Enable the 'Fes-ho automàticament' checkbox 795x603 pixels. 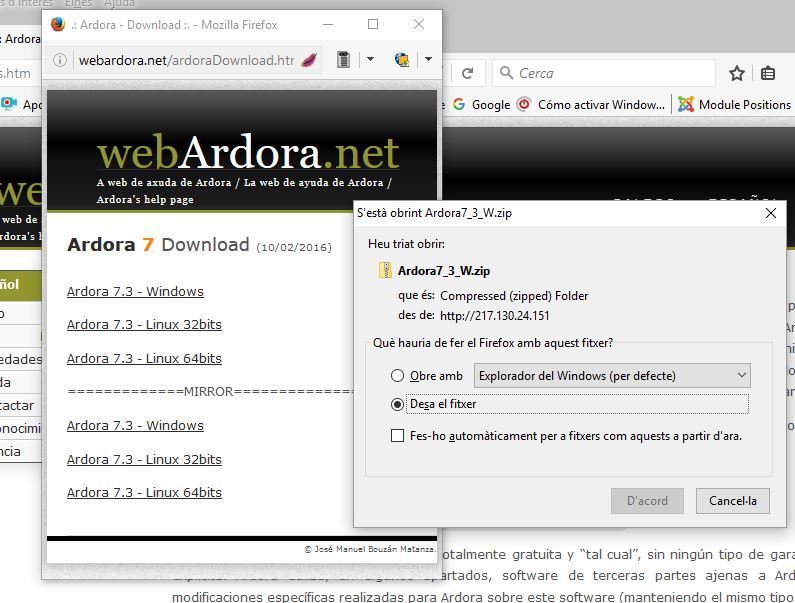[398, 436]
